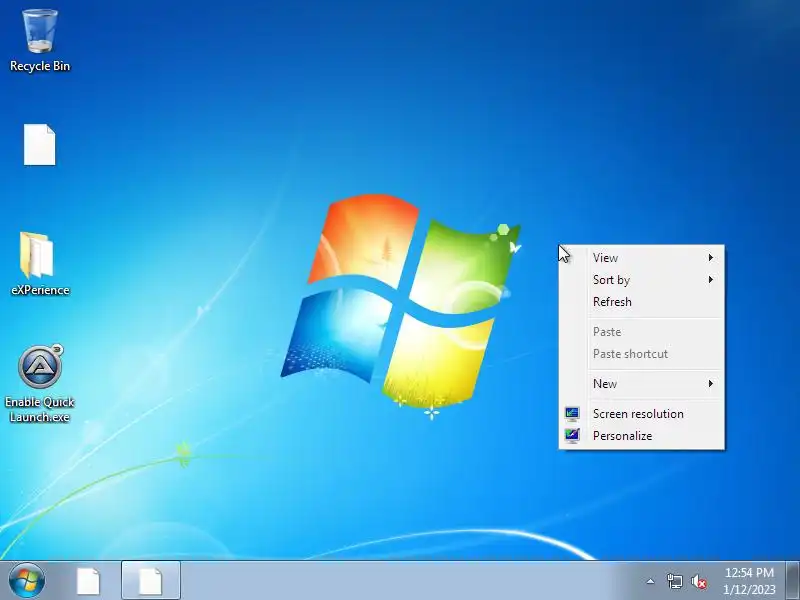Choose Refresh from the context menu
800x600 pixels.
click(x=641, y=302)
